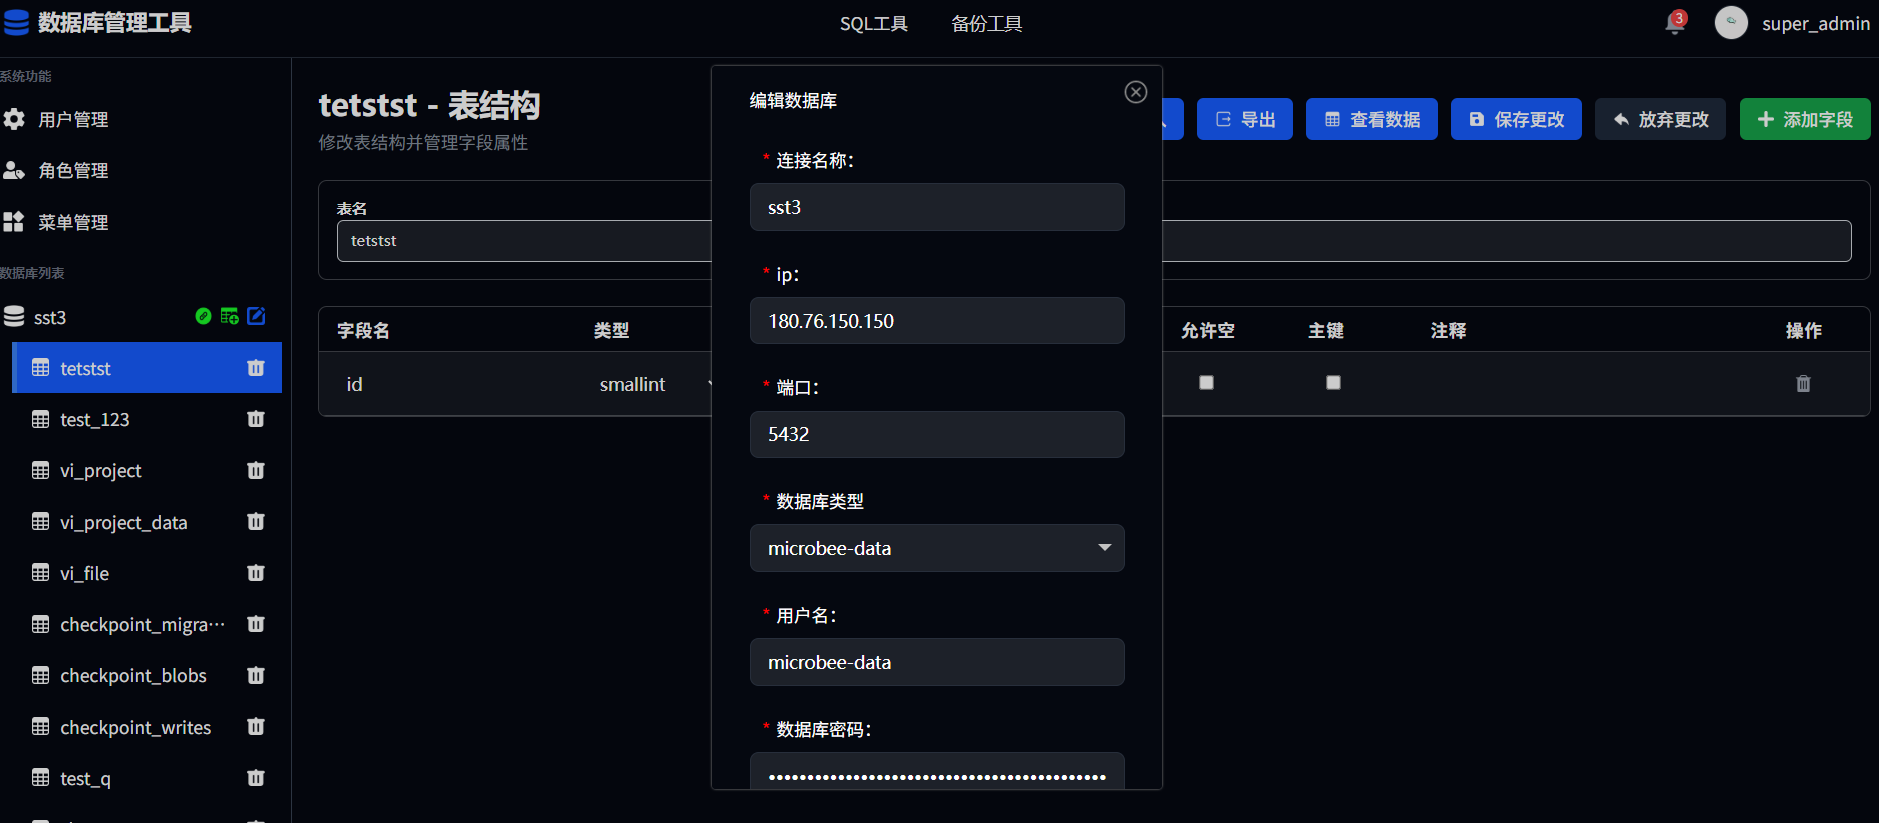Click the blue edit icon for sst3

[x=256, y=316]
